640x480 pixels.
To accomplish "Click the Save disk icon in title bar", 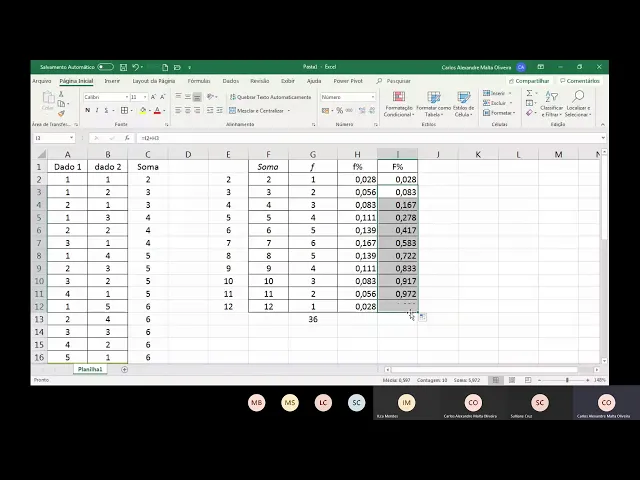I will coord(123,67).
